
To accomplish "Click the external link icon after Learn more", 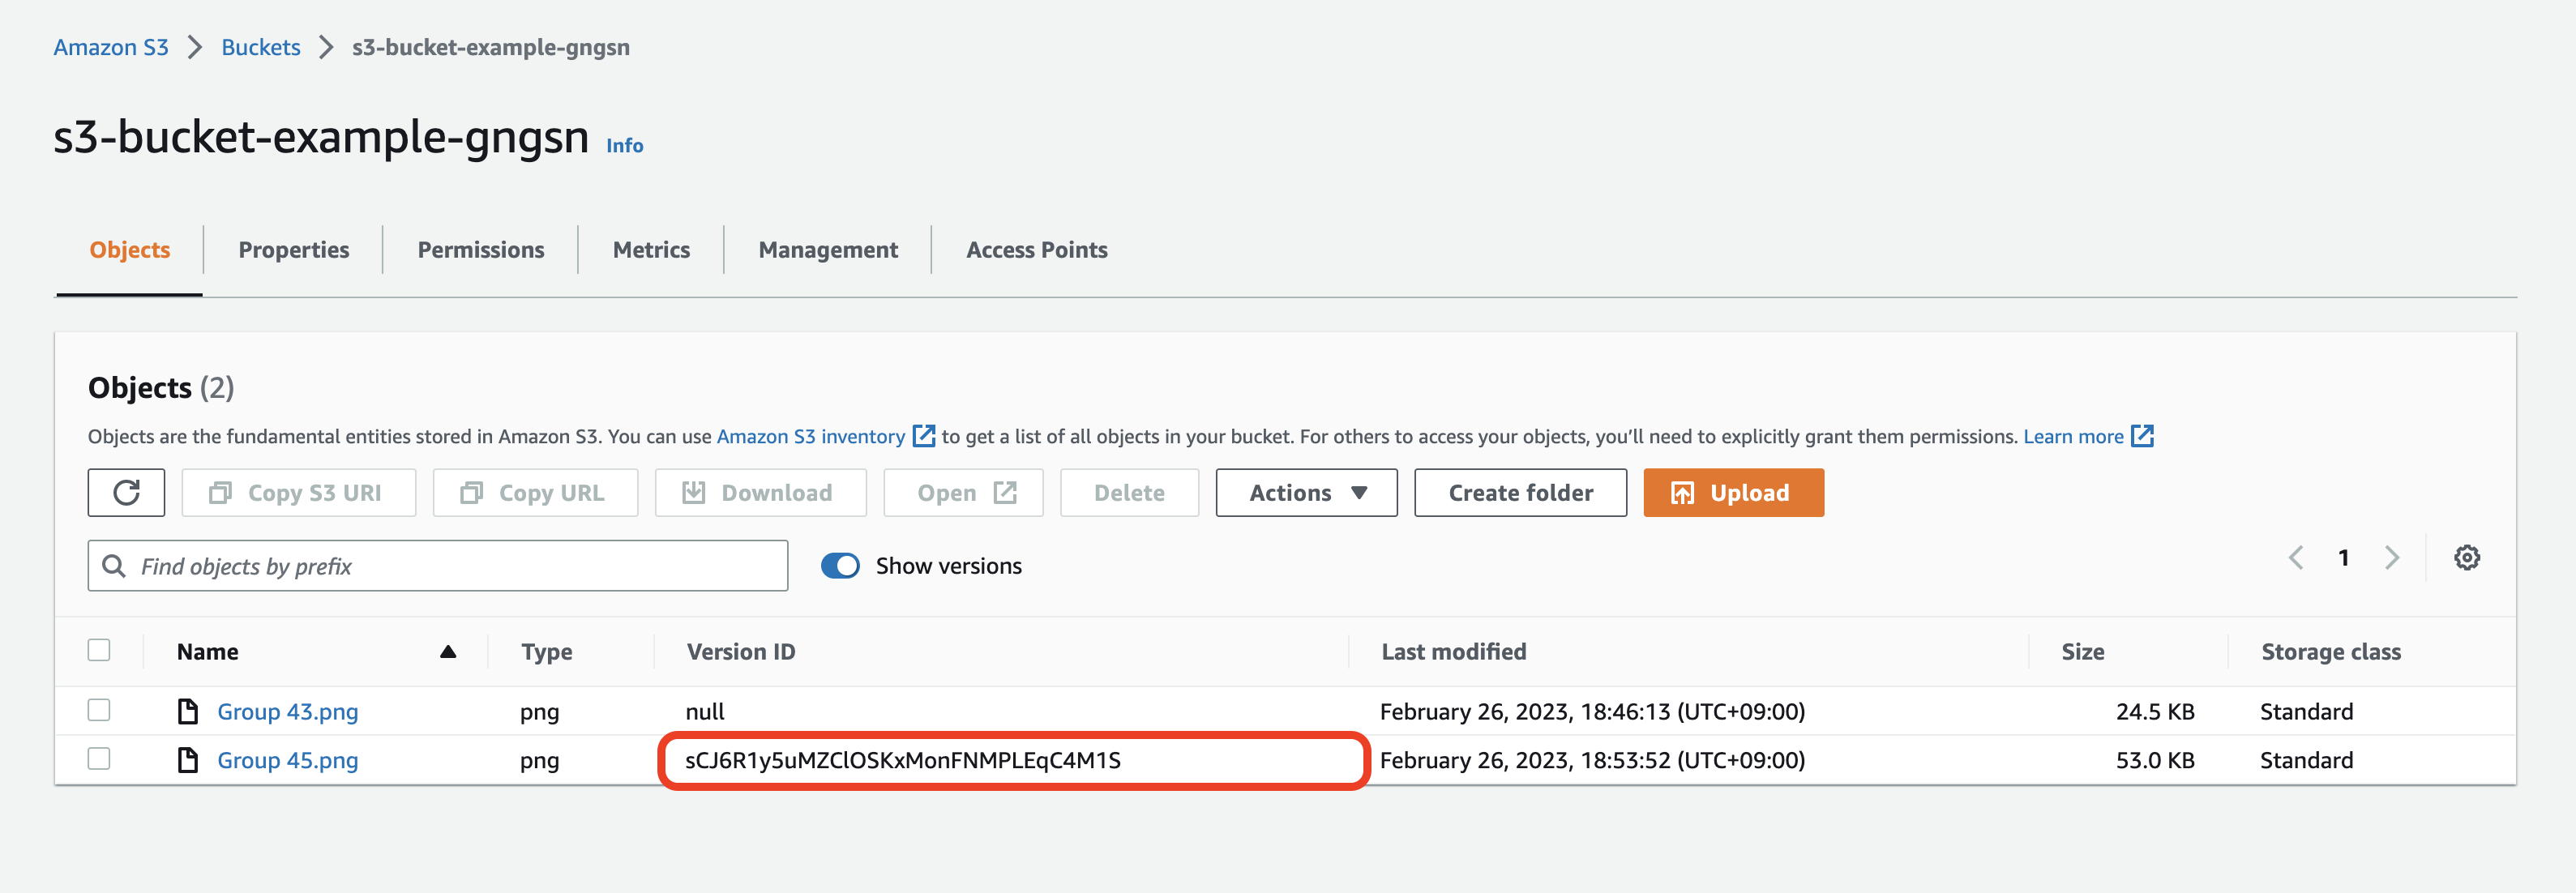I will point(2142,436).
